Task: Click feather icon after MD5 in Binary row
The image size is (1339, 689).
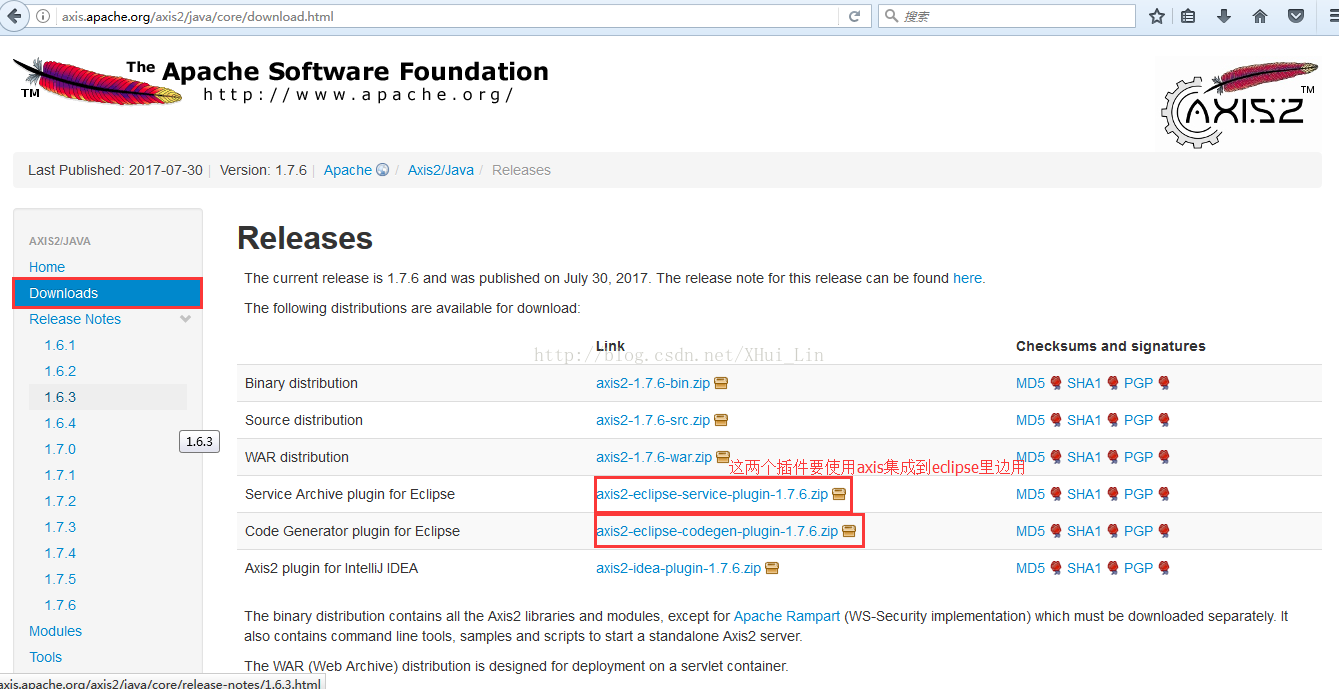Action: (1056, 383)
